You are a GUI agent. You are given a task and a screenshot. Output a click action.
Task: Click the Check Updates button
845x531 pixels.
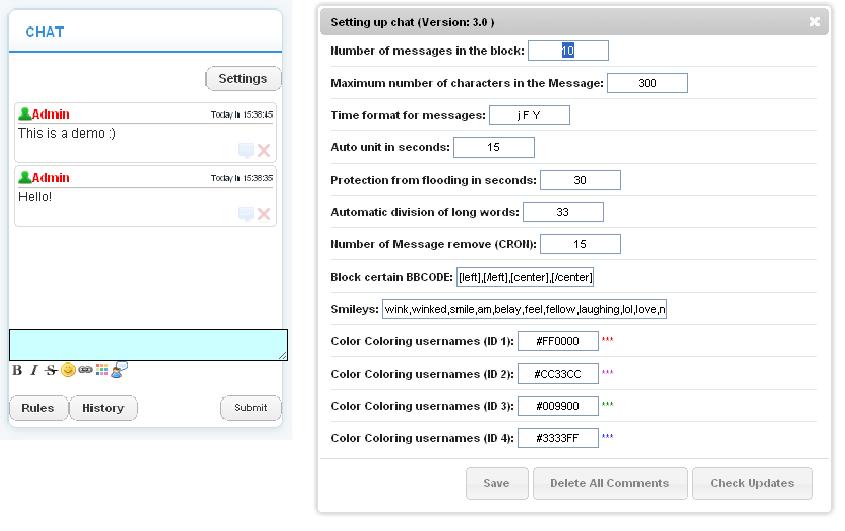tap(752, 483)
